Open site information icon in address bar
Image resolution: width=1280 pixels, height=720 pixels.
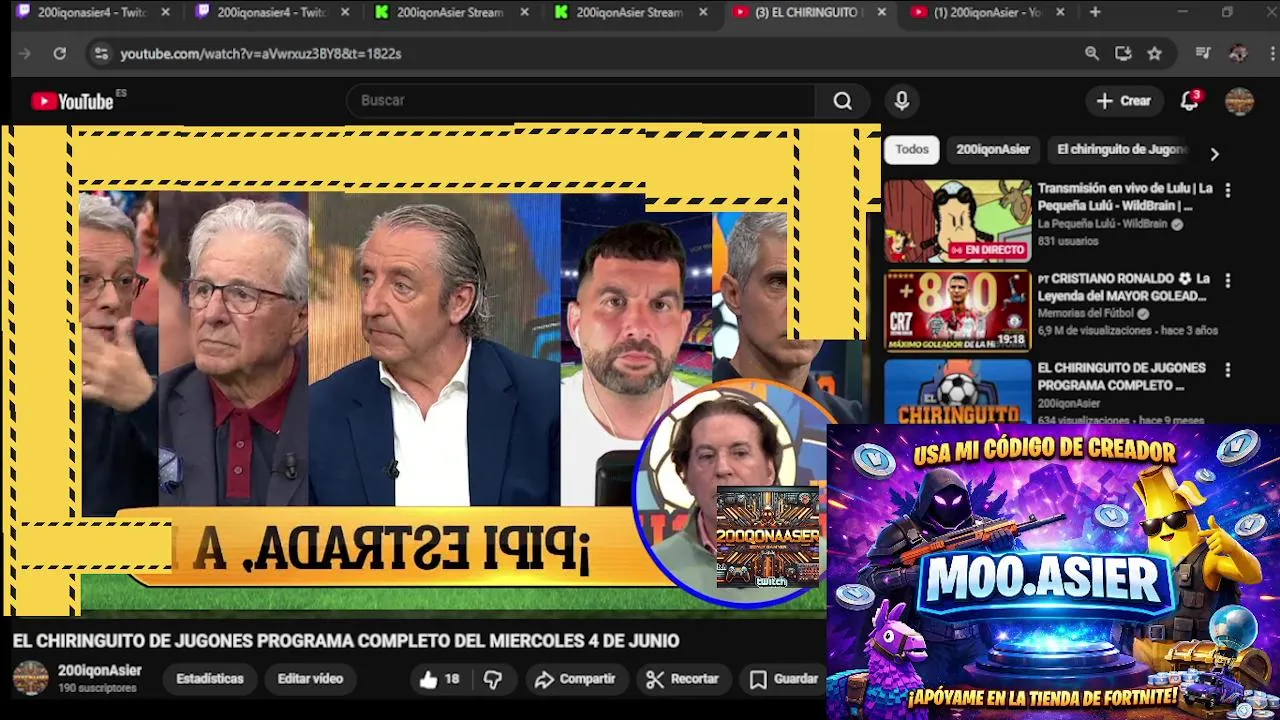(100, 53)
